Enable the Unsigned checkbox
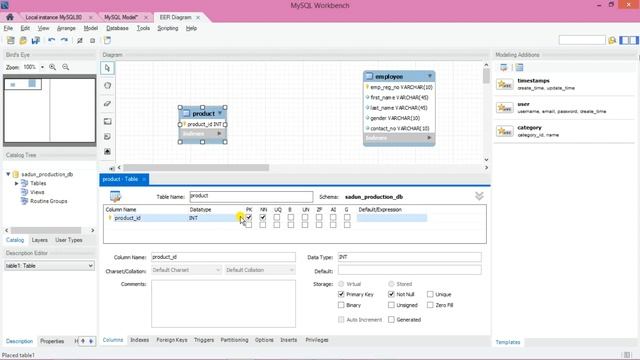The image size is (640, 360). (391, 305)
